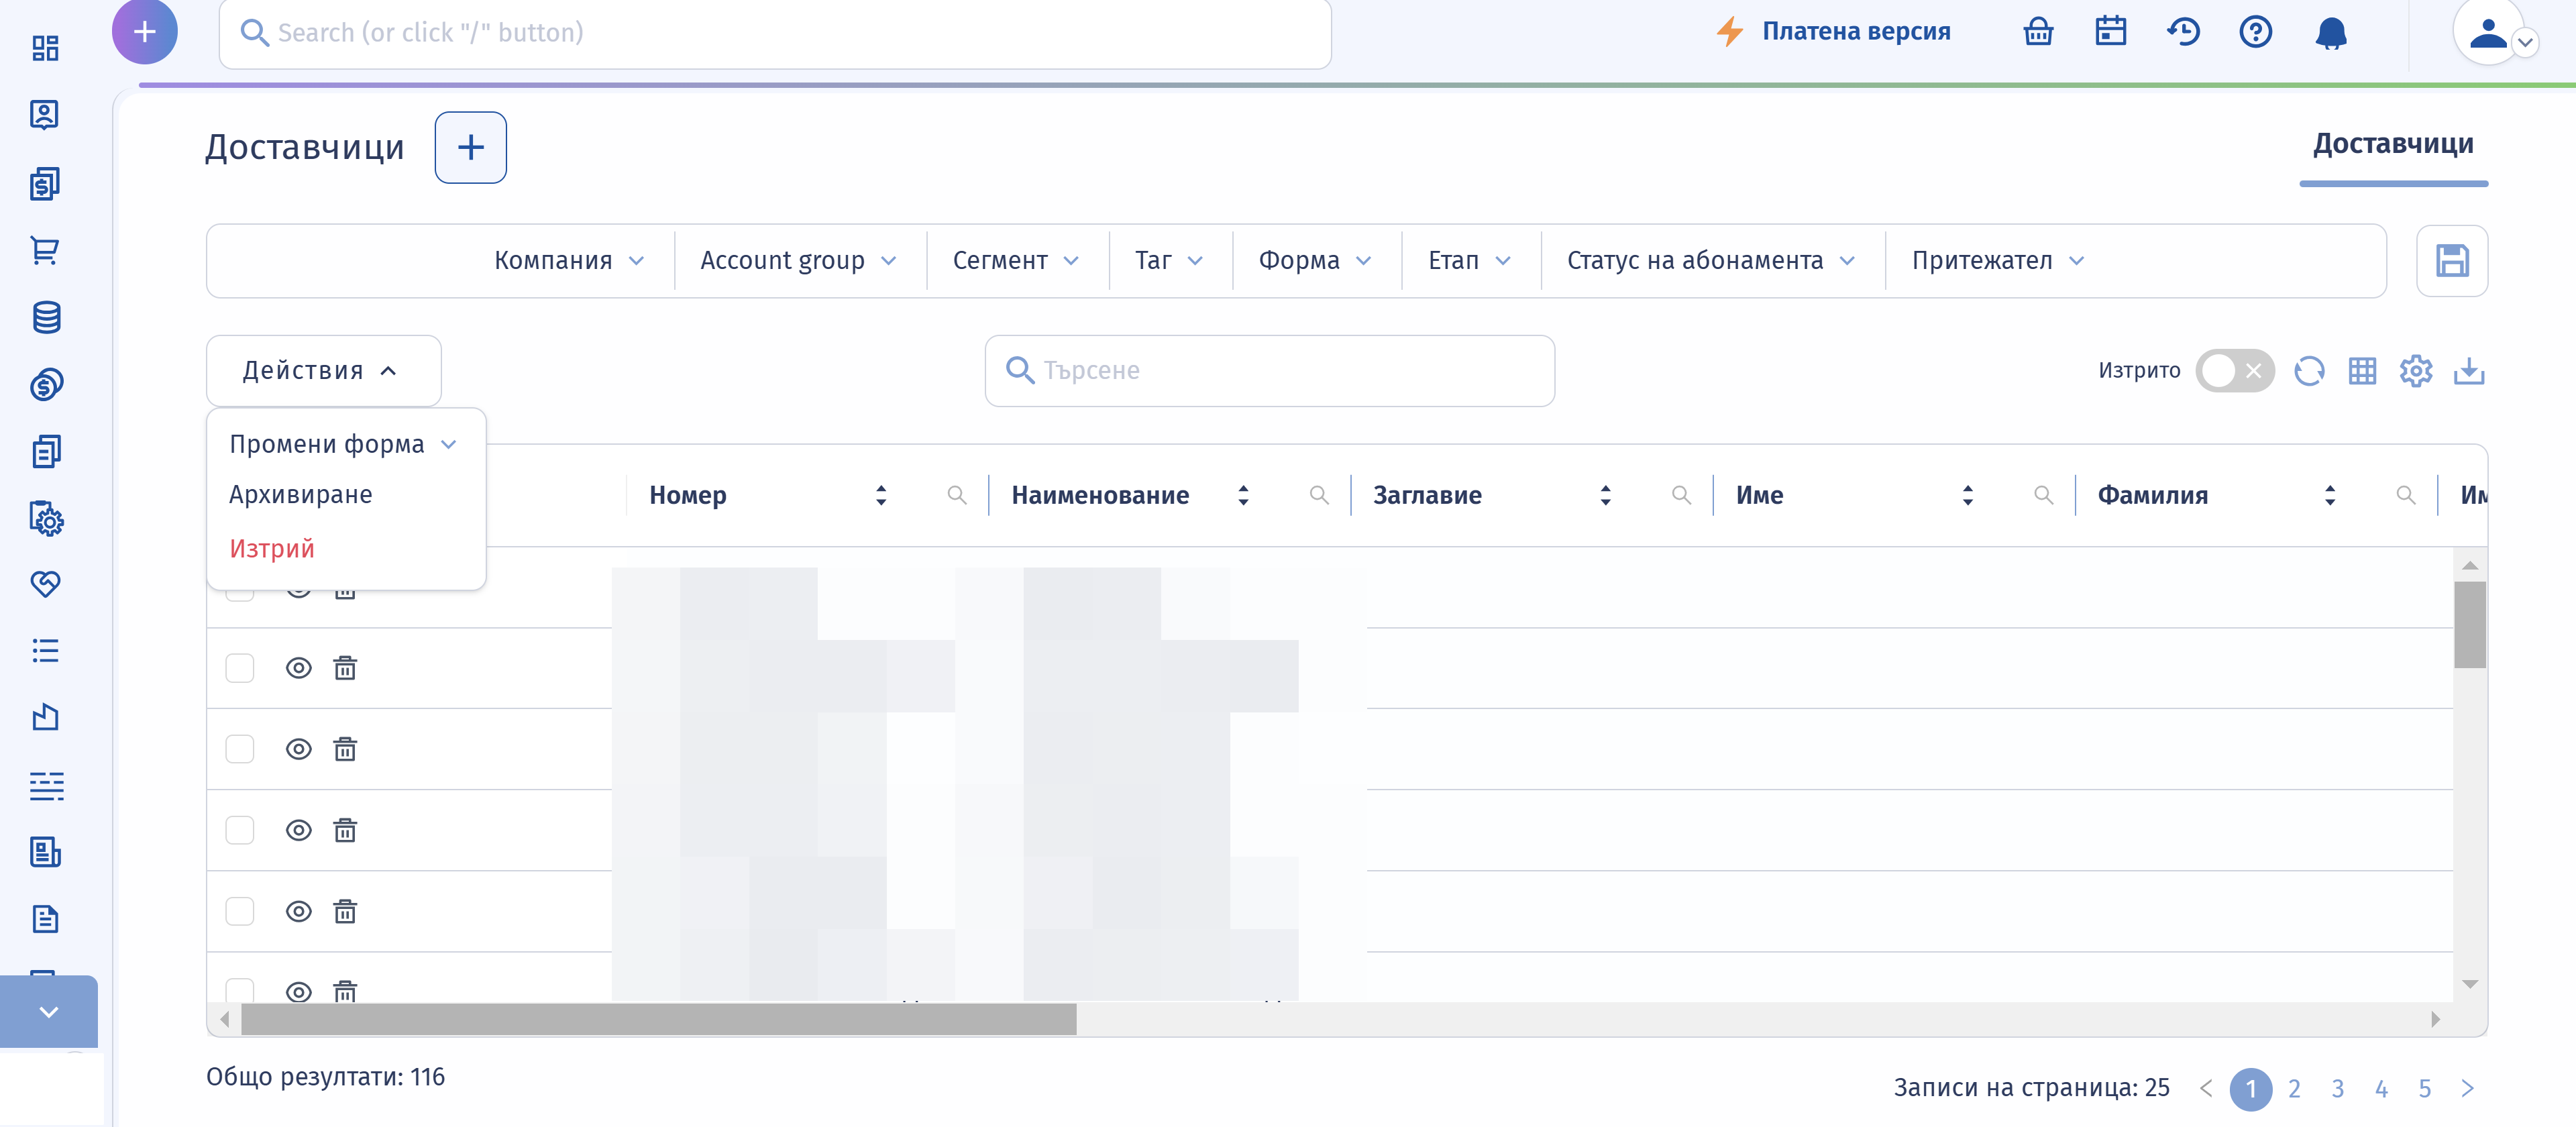Download the table export icon
The width and height of the screenshot is (2576, 1127).
pyautogui.click(x=2469, y=371)
